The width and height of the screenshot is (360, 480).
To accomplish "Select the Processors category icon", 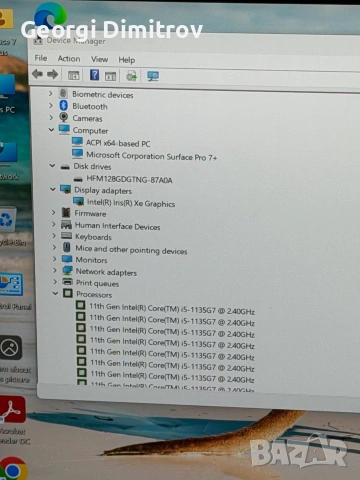I will point(68,293).
